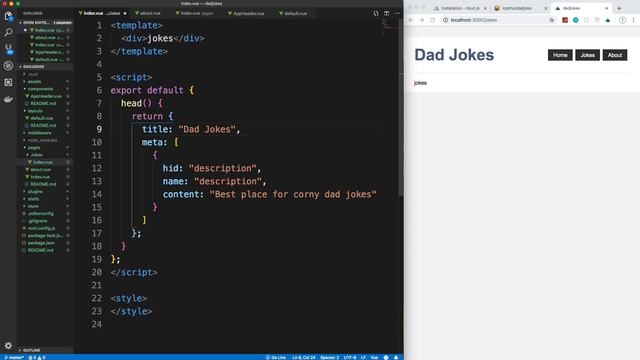Image resolution: width=640 pixels, height=360 pixels.
Task: Expand the store folder
Action: tap(33, 207)
